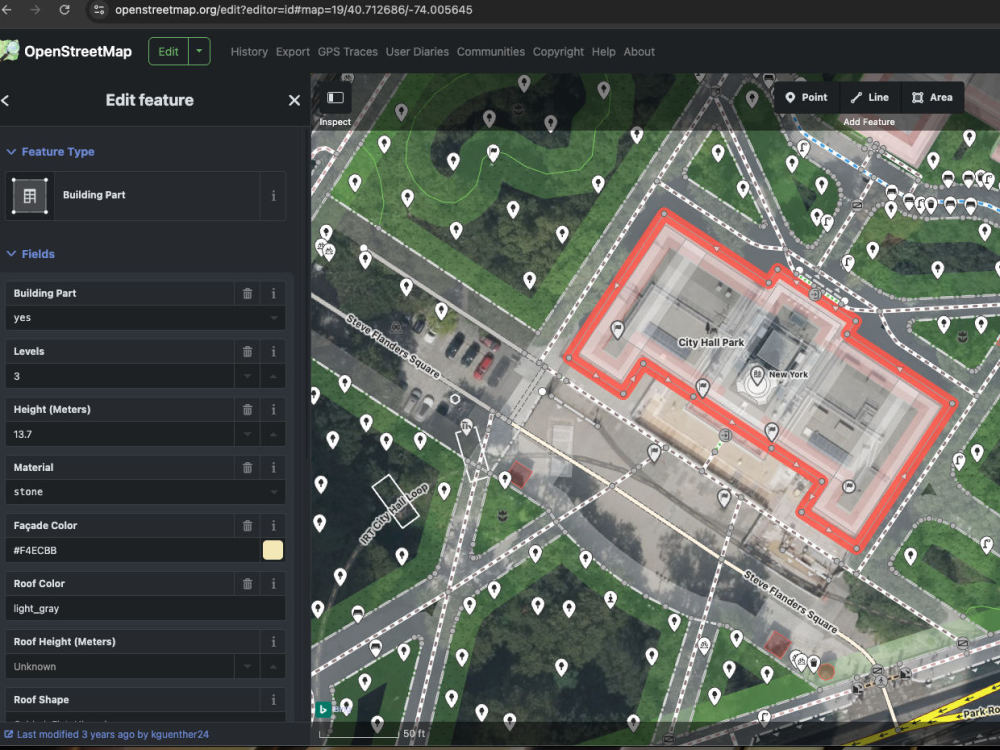This screenshot has height=750, width=1000.
Task: Open the Copyright page
Action: click(x=558, y=52)
